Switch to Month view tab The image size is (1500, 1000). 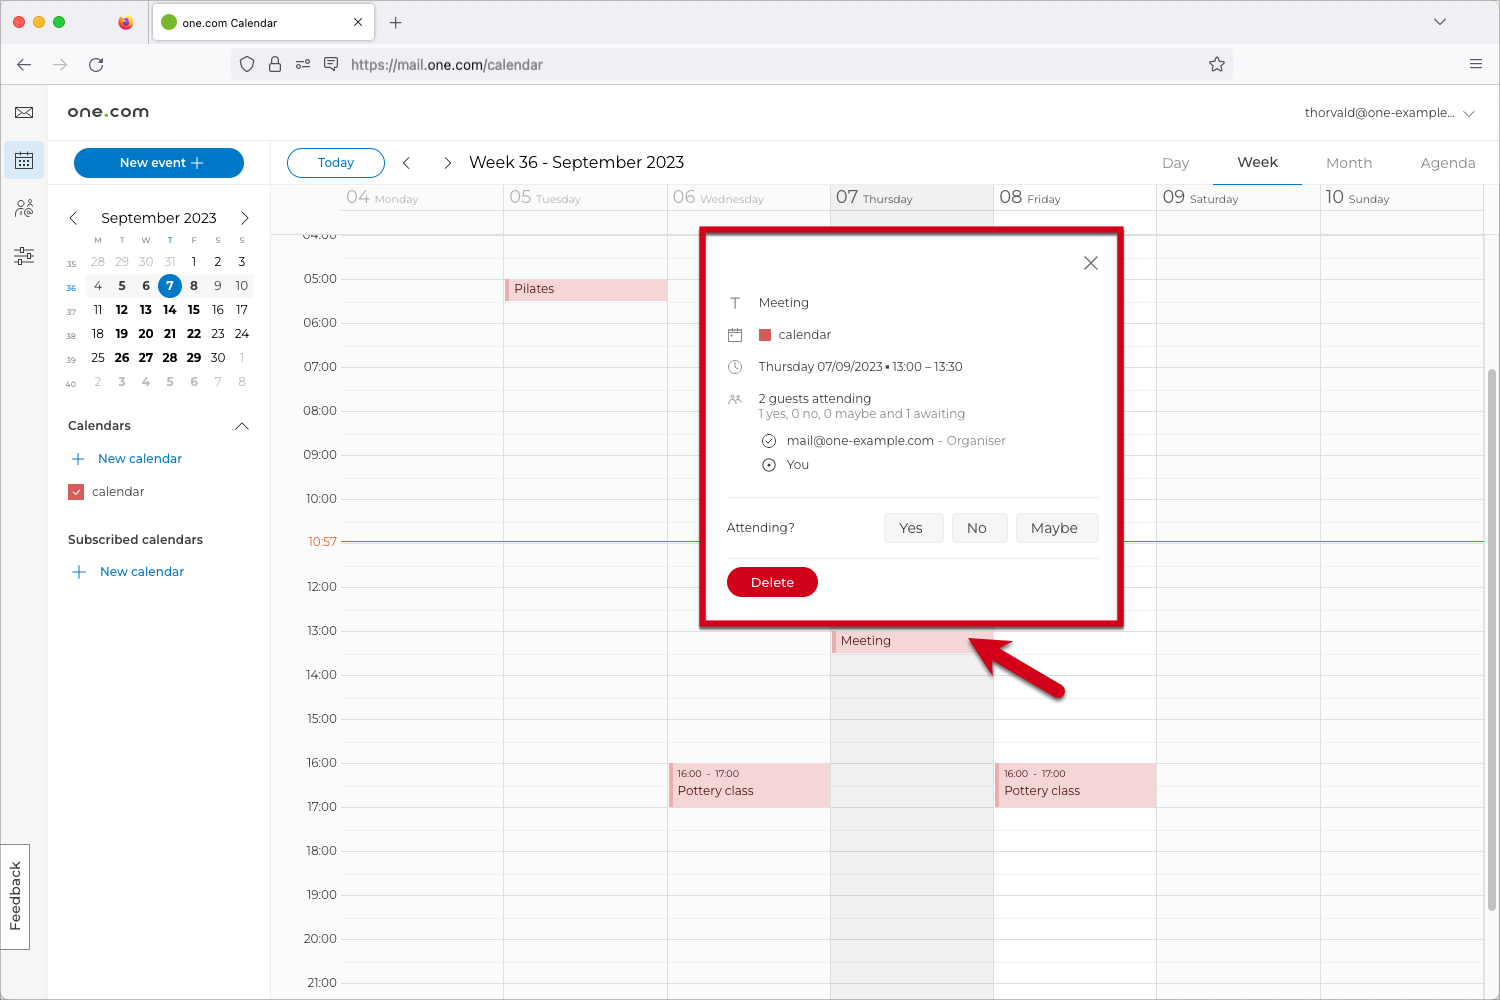1348,163
